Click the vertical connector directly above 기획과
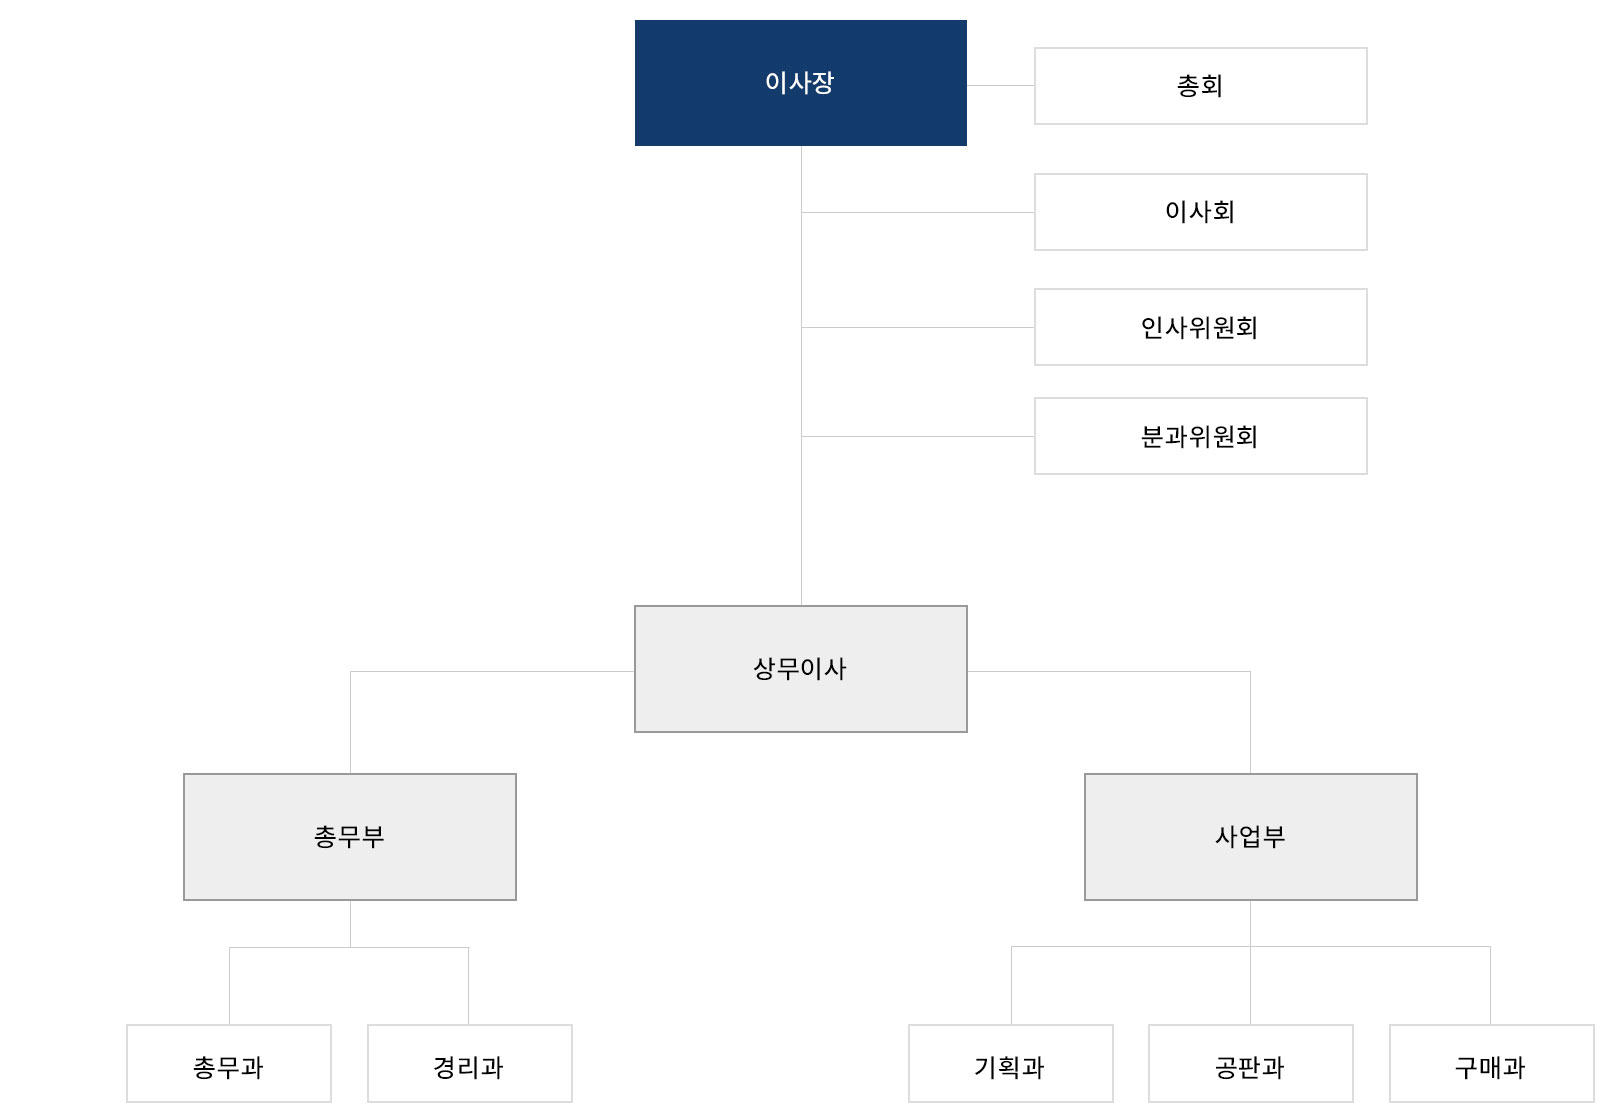The width and height of the screenshot is (1600, 1120). [x=1011, y=986]
